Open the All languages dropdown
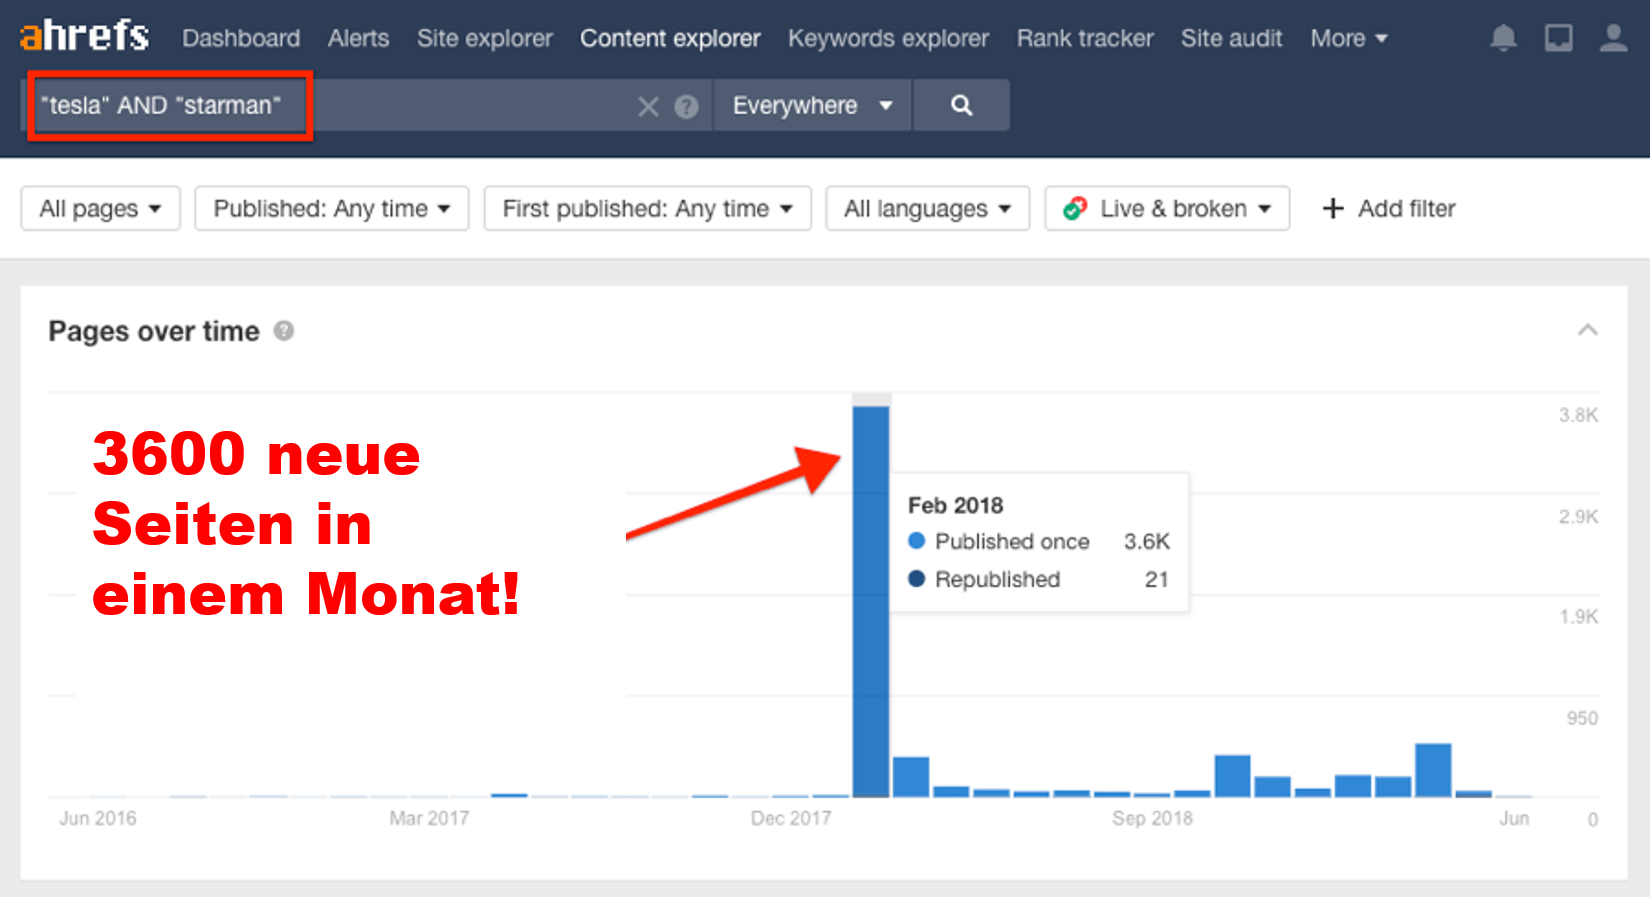Viewport: 1650px width, 897px height. coord(927,208)
